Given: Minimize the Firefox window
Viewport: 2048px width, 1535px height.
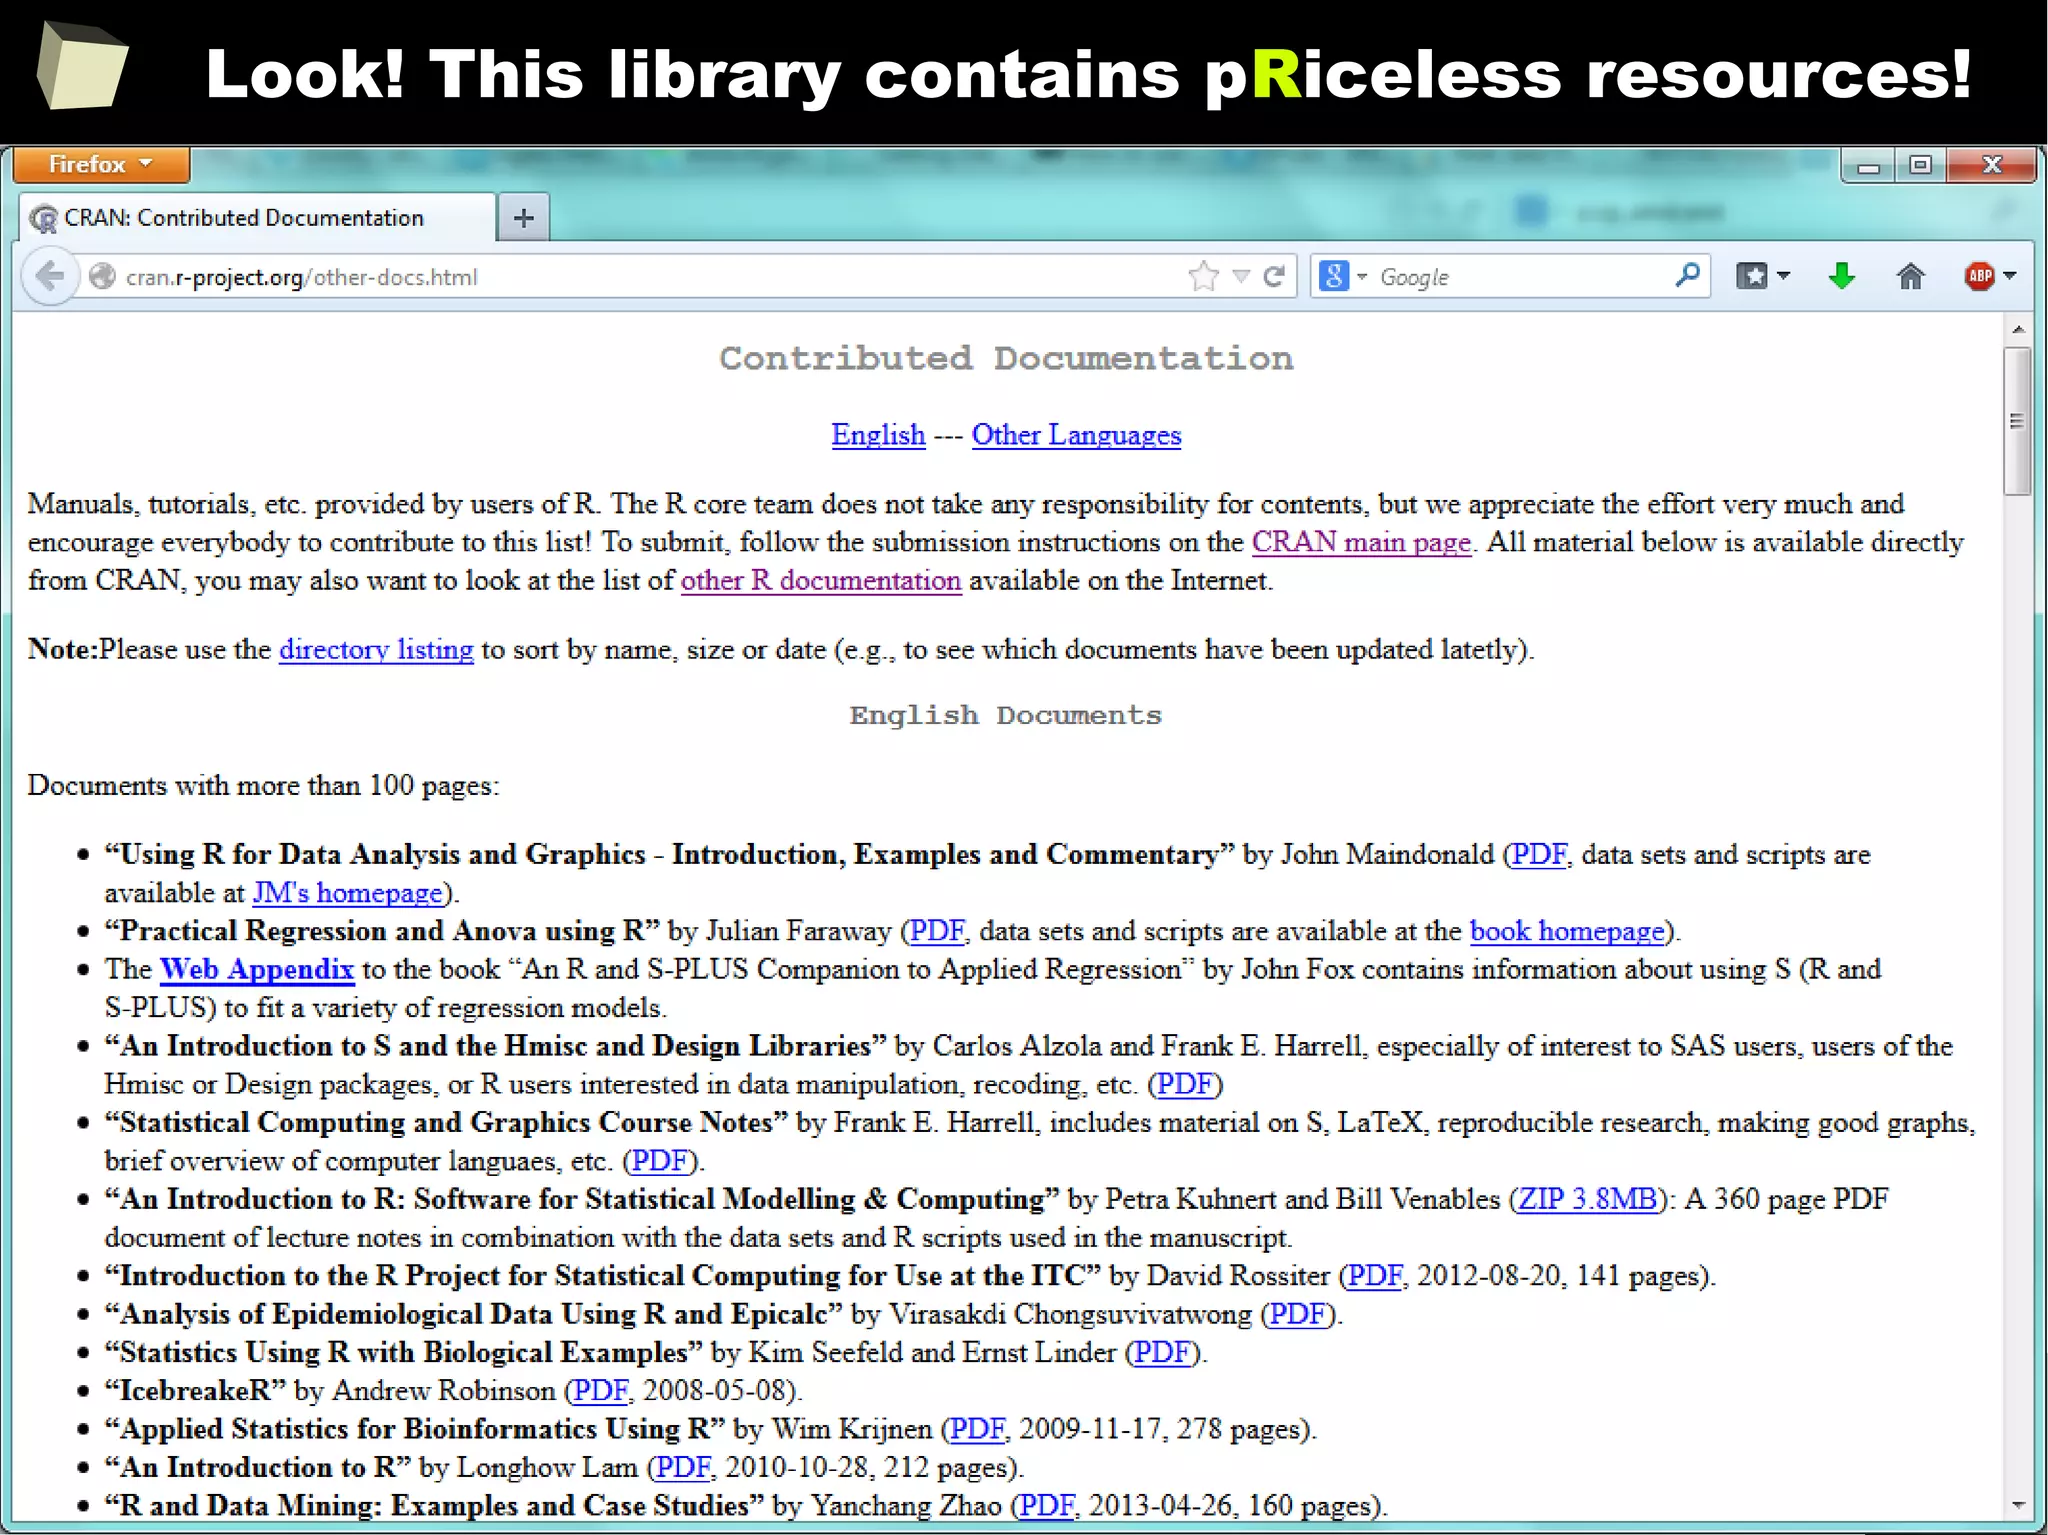Looking at the screenshot, I should coord(1868,165).
